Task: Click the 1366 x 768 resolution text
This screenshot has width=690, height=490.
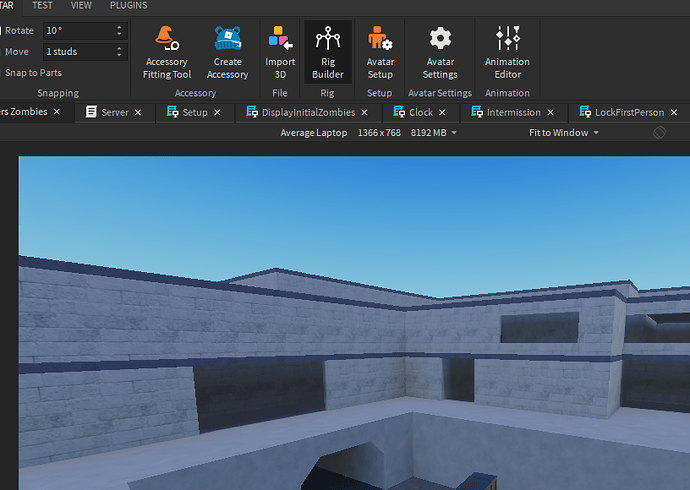Action: click(x=379, y=133)
